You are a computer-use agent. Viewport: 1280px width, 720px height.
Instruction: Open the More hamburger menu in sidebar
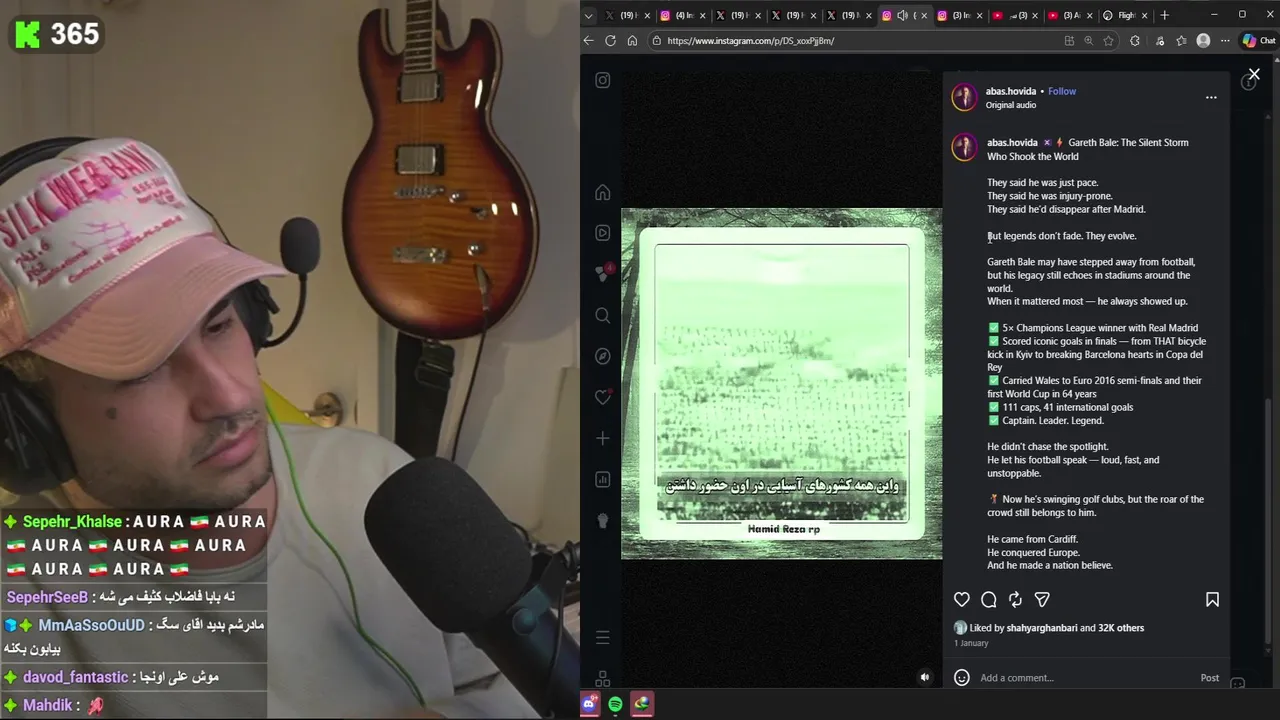coord(603,637)
